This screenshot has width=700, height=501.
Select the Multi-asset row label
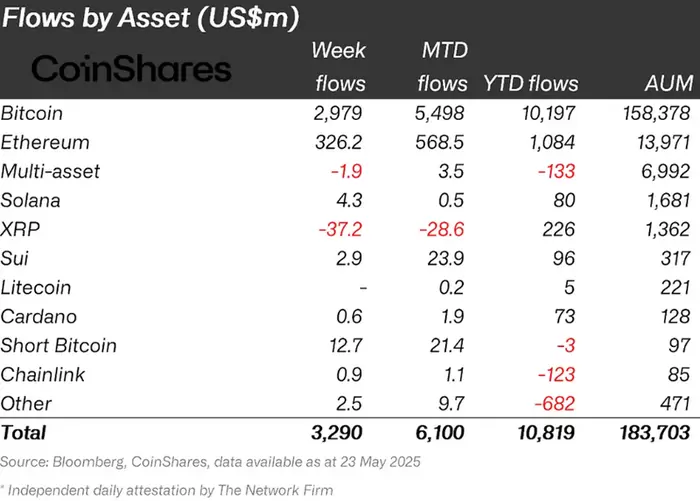[x=51, y=171]
